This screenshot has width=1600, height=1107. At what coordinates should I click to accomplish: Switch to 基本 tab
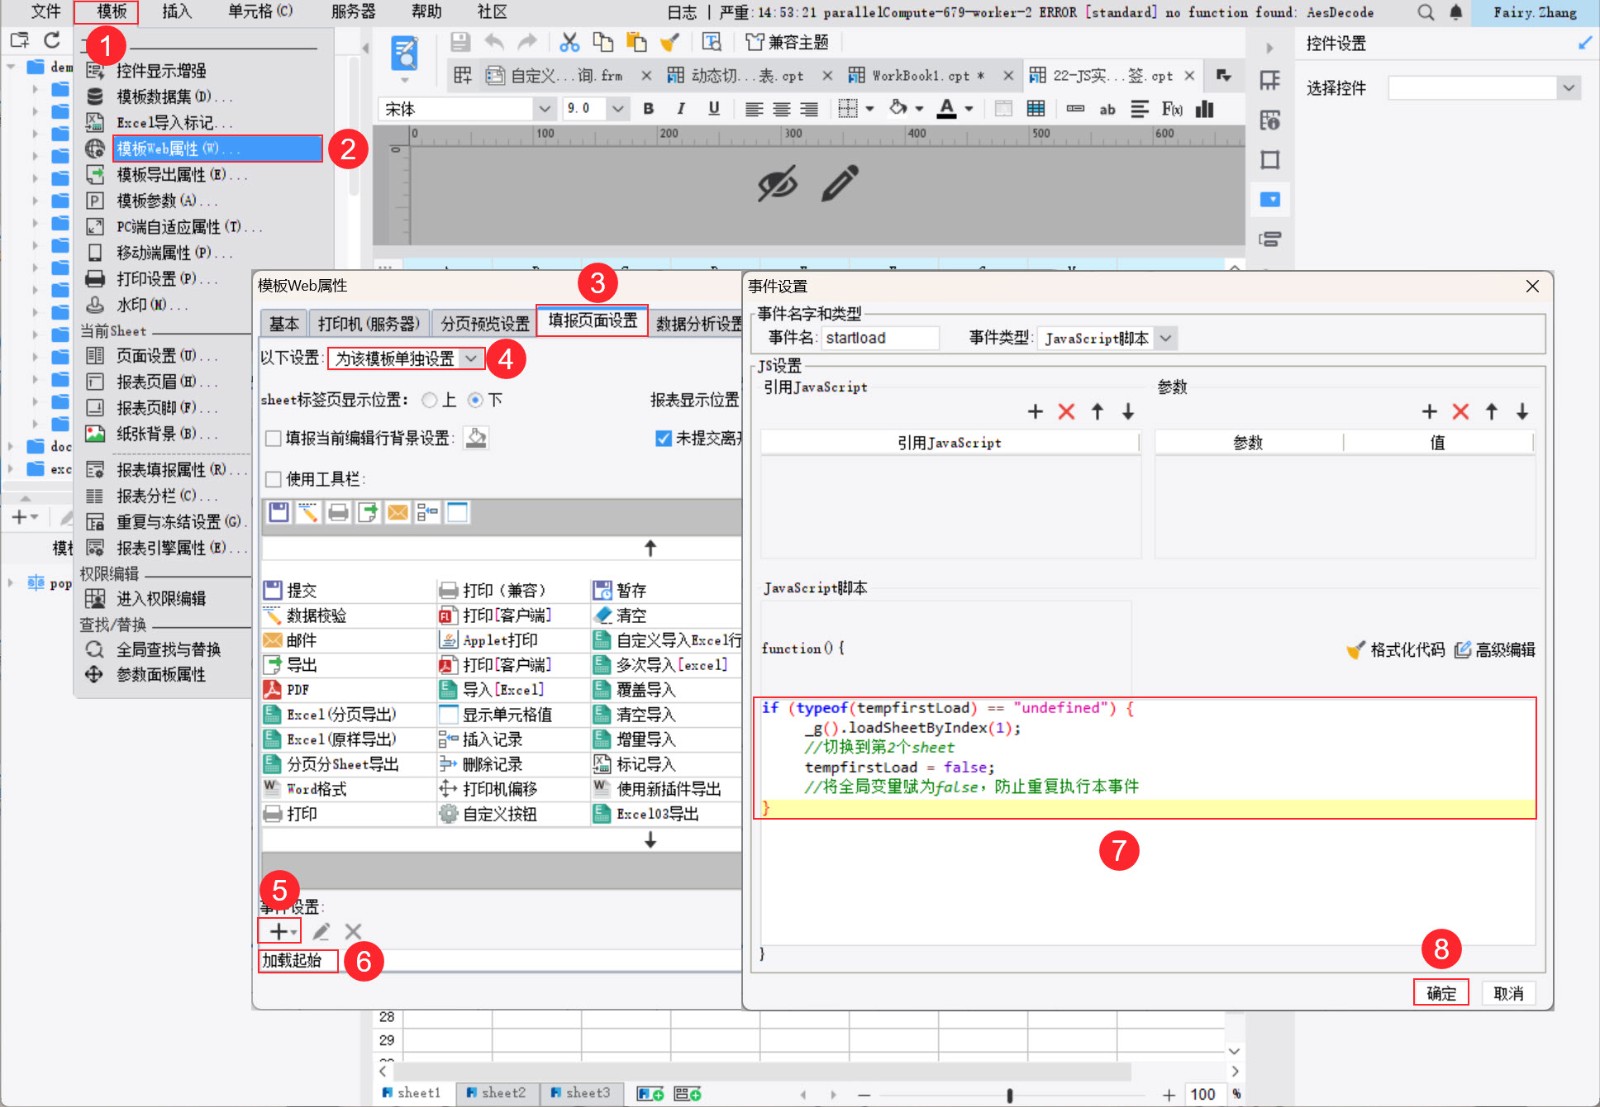click(x=284, y=324)
